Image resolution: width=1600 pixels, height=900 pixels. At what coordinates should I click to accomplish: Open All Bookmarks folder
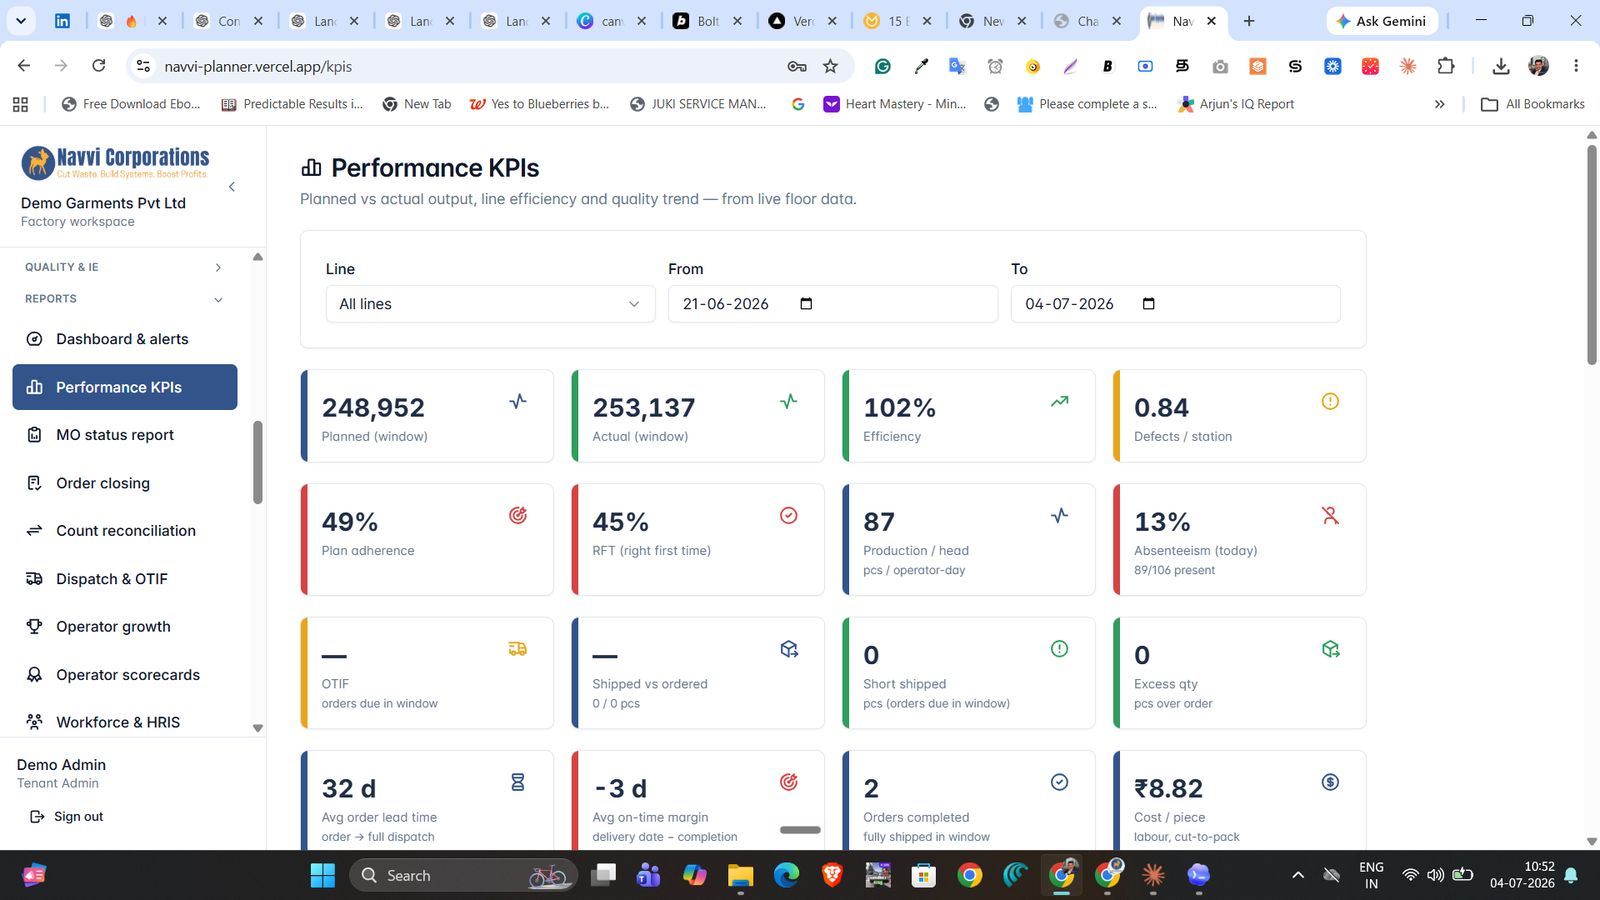[x=1532, y=104]
